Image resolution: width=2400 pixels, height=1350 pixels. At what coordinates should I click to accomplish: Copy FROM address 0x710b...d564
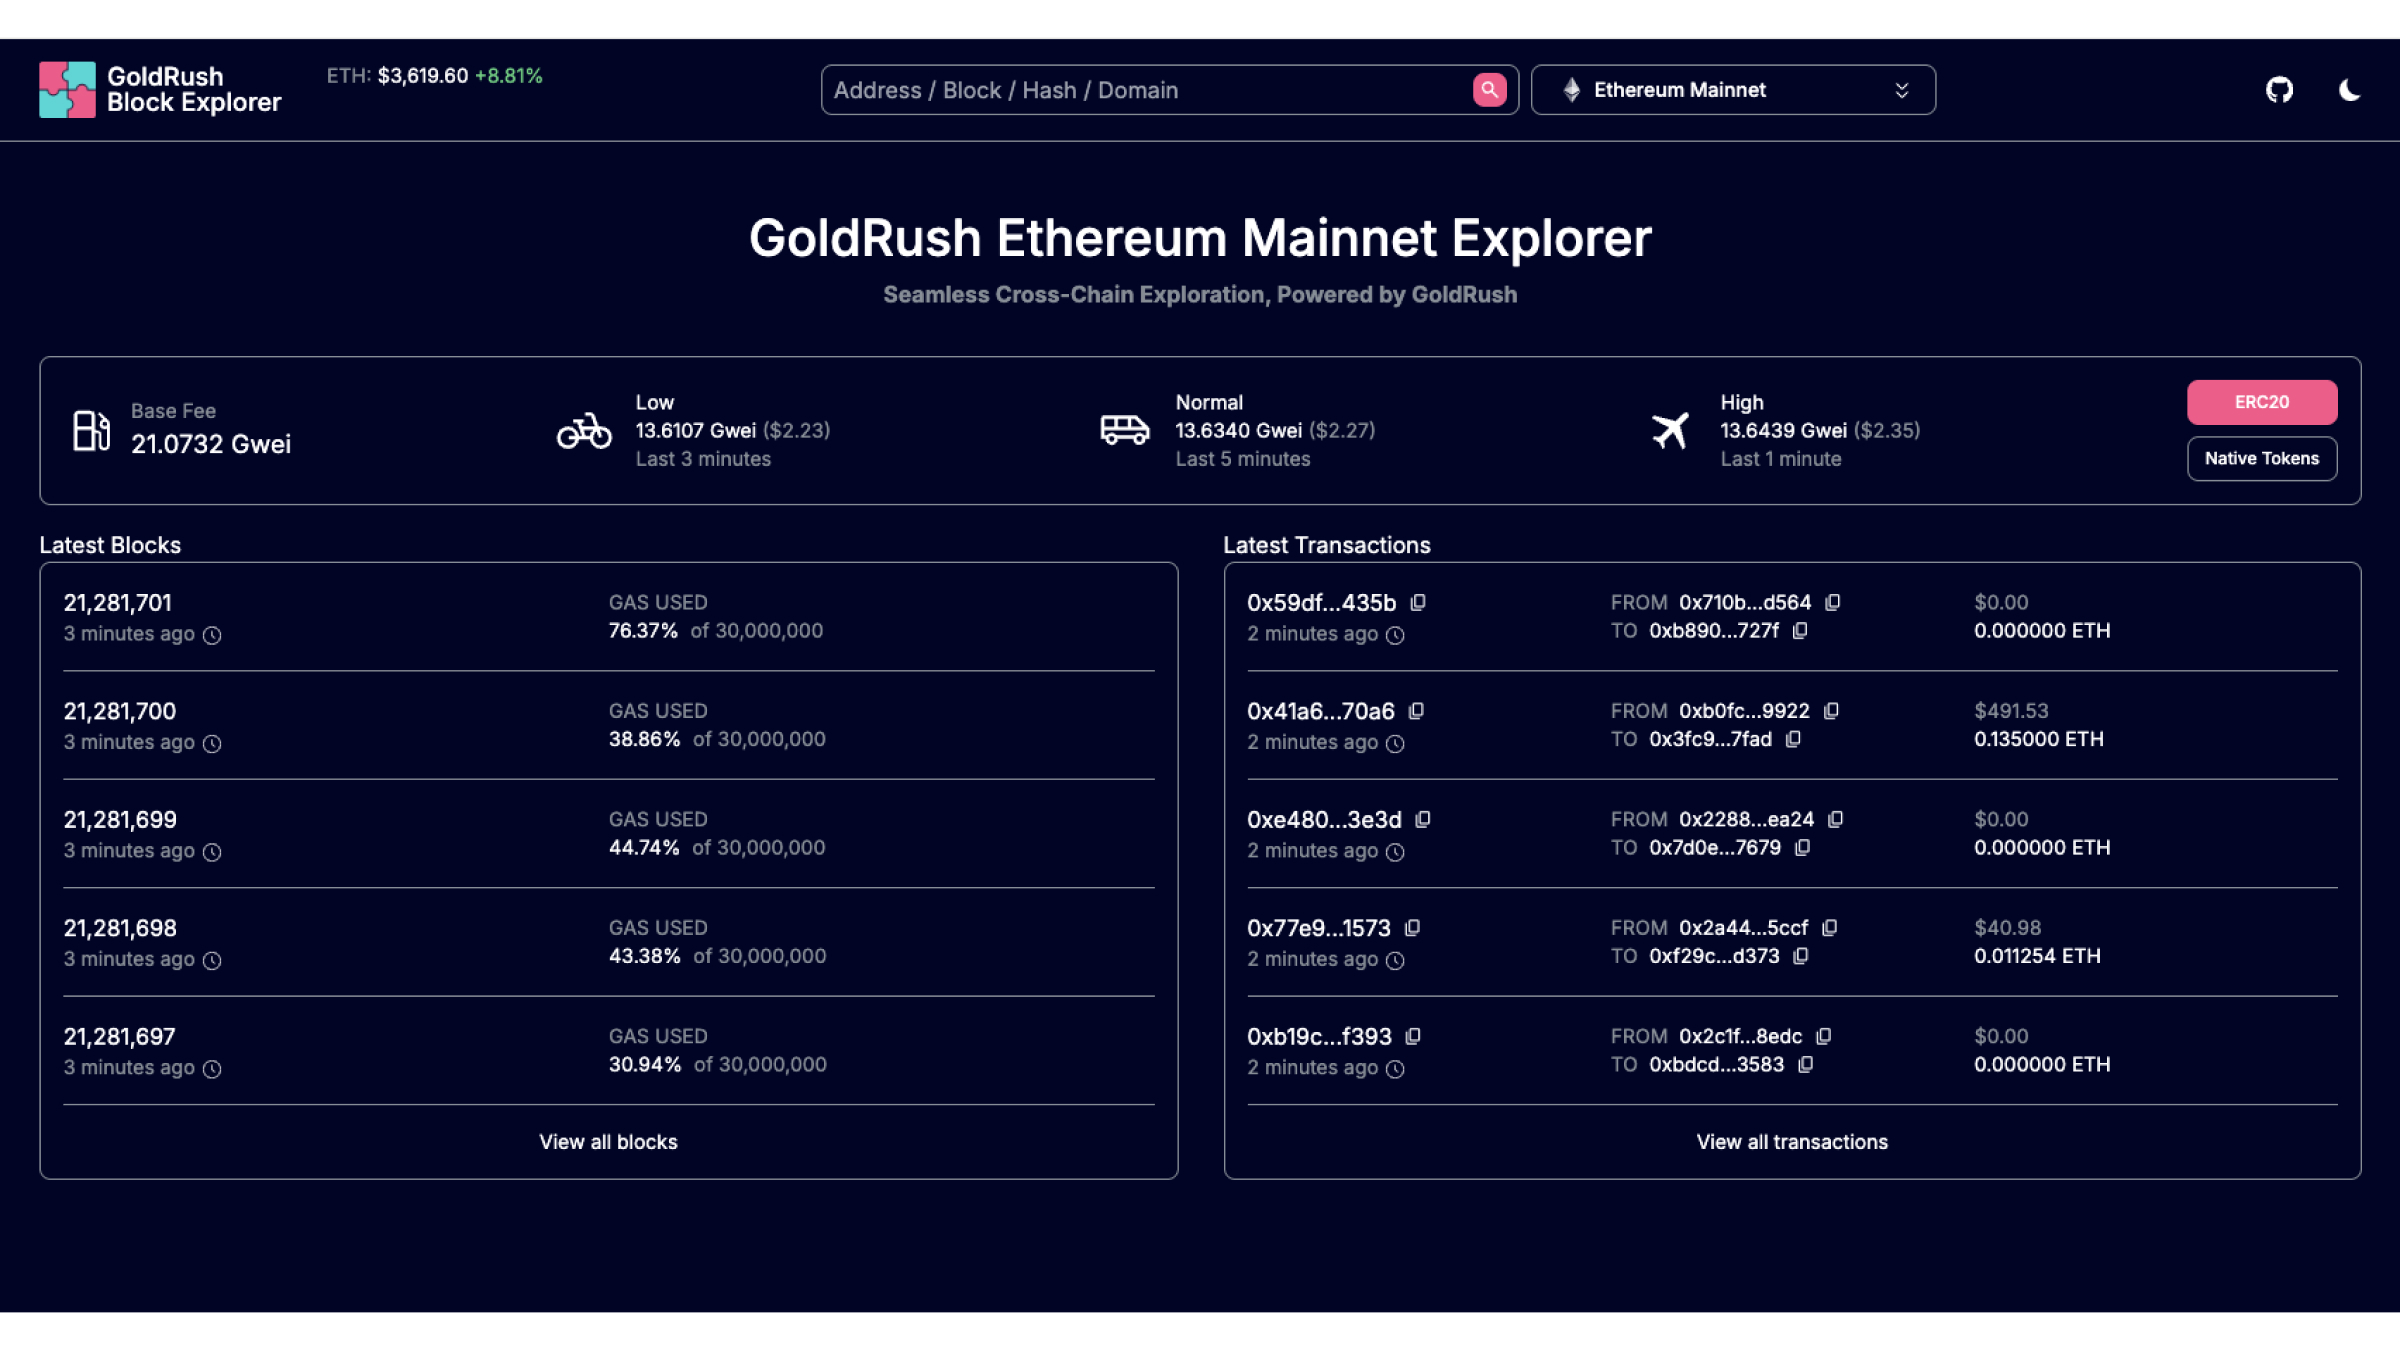tap(1832, 602)
